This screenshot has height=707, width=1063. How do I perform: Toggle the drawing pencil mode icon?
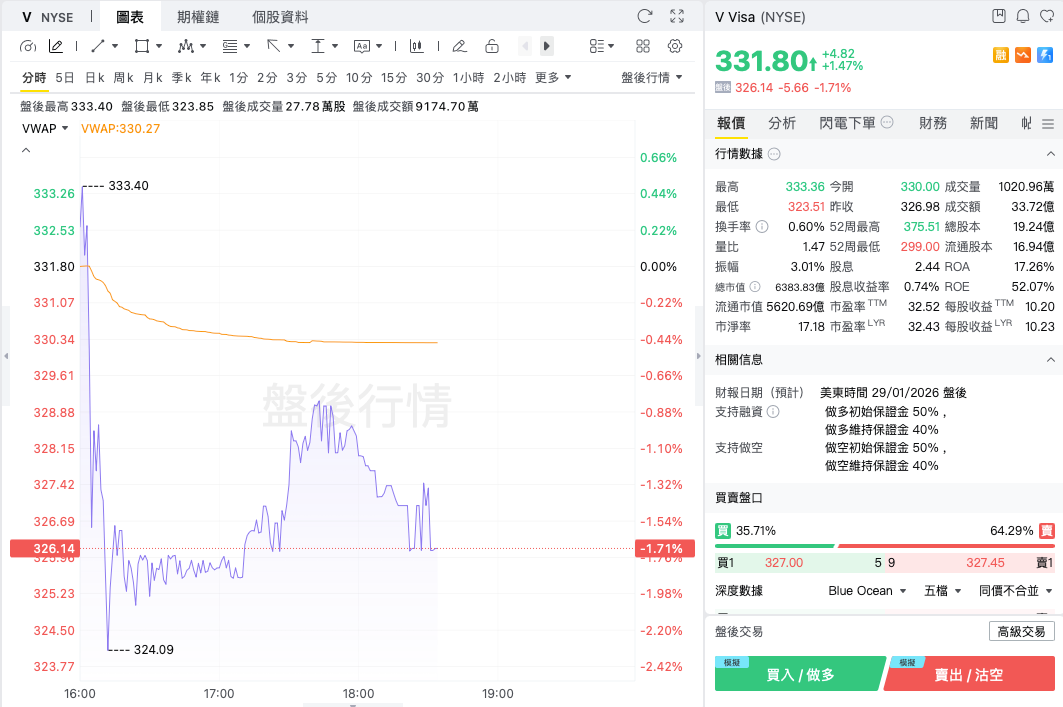[56, 46]
